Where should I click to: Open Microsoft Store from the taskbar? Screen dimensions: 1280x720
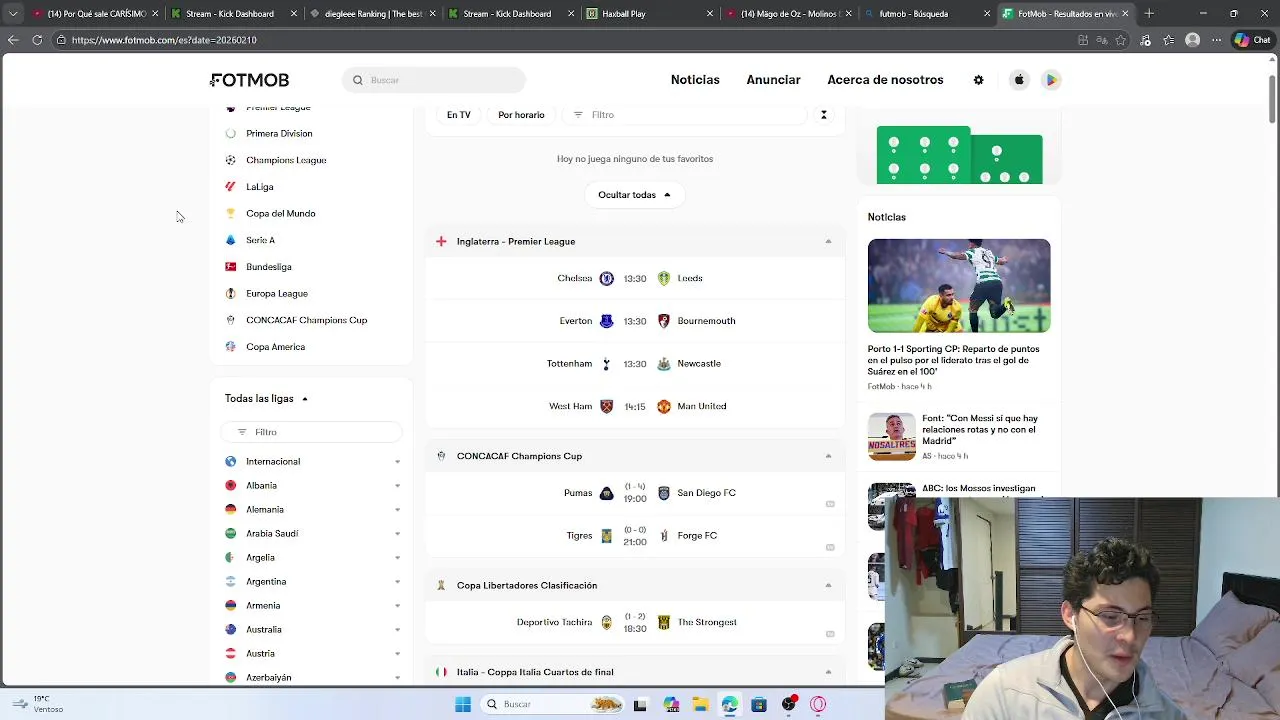tap(759, 704)
